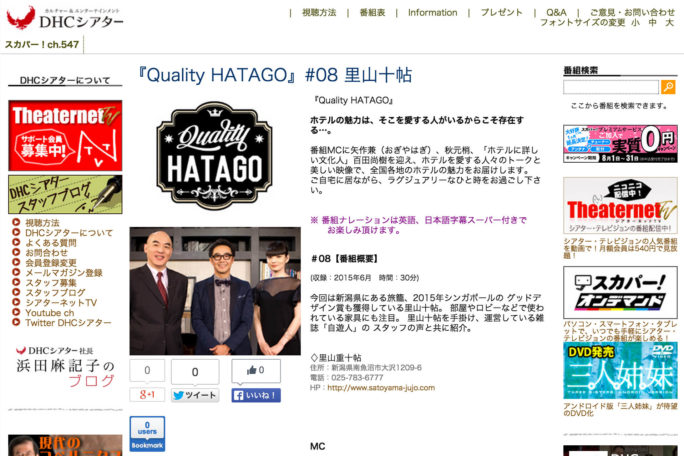Click the page title Quality HATAGO #08 里山十帖

[274, 75]
